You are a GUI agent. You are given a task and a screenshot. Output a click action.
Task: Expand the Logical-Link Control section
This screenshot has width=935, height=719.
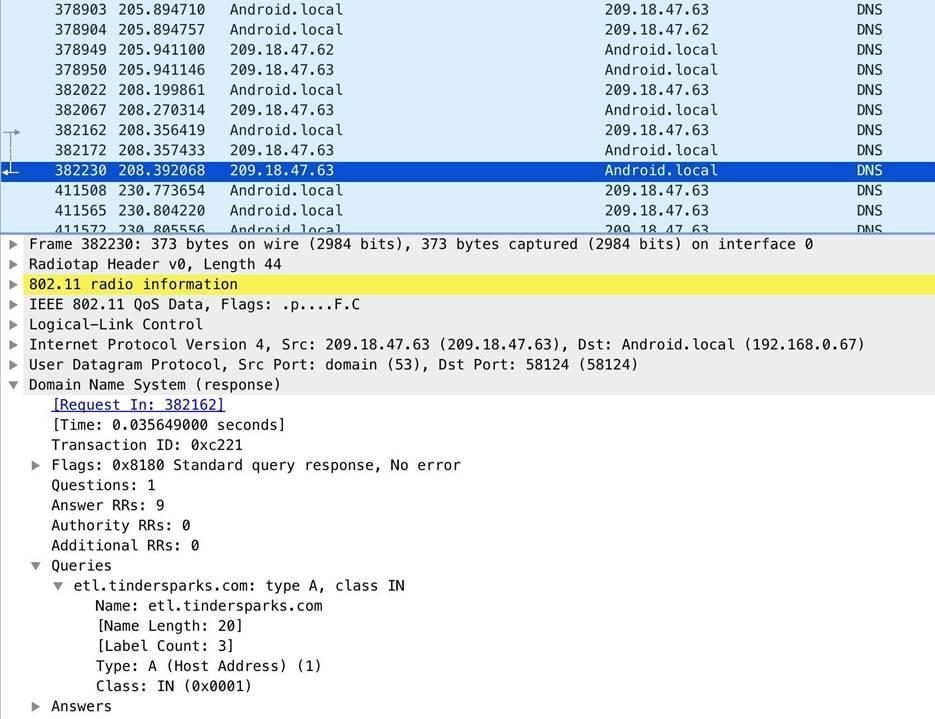(13, 324)
